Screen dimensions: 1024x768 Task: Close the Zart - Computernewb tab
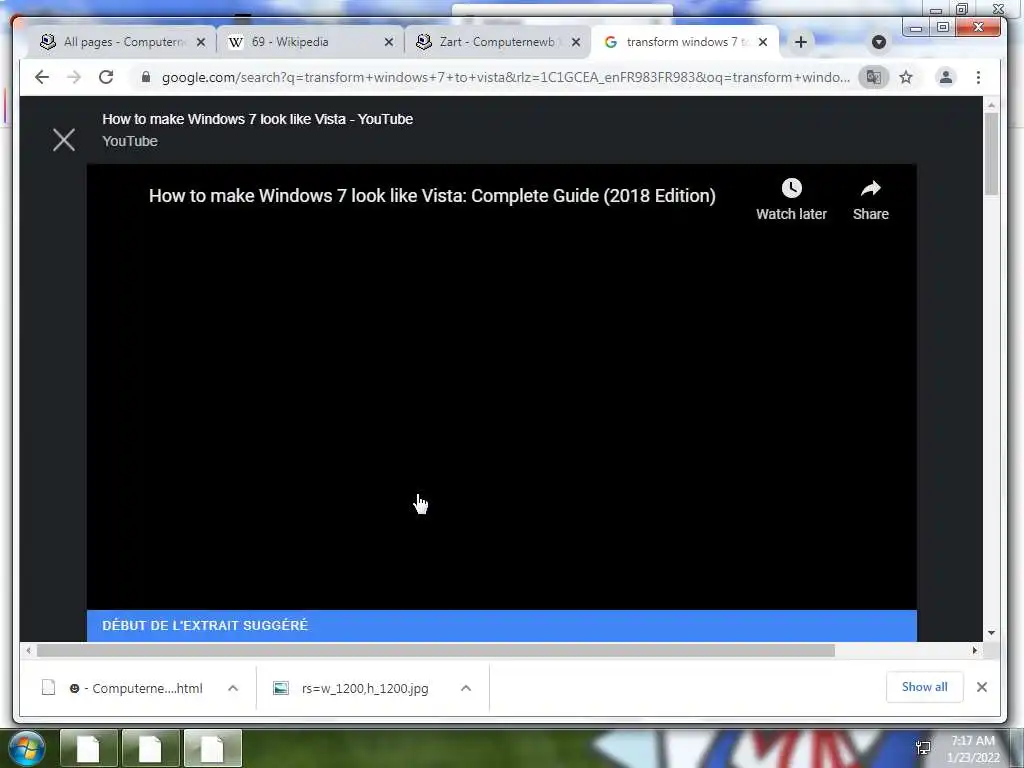tap(575, 42)
